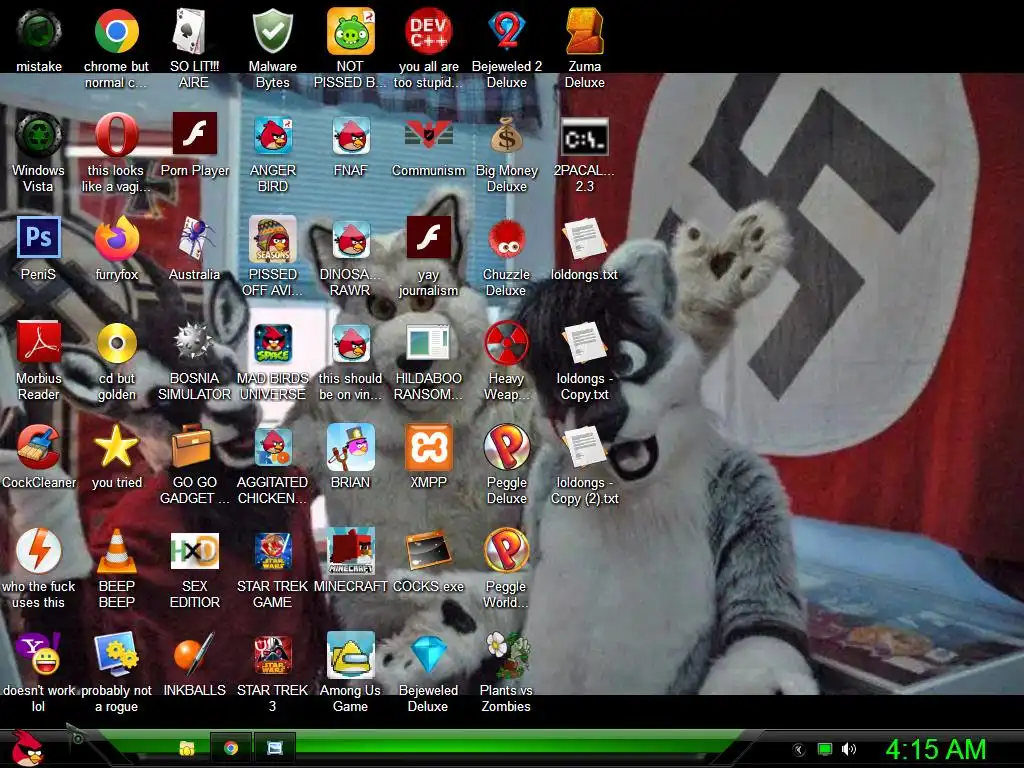Select the 'ANGER BIRD' shortcut

pos(272,135)
